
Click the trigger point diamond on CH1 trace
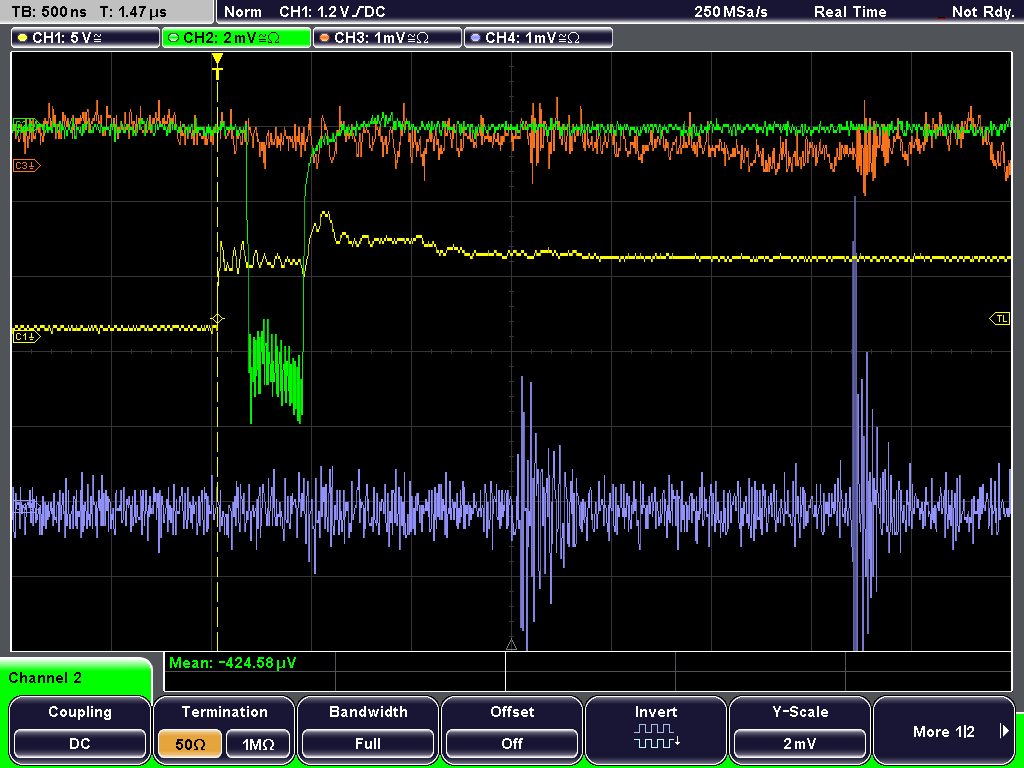(217, 319)
